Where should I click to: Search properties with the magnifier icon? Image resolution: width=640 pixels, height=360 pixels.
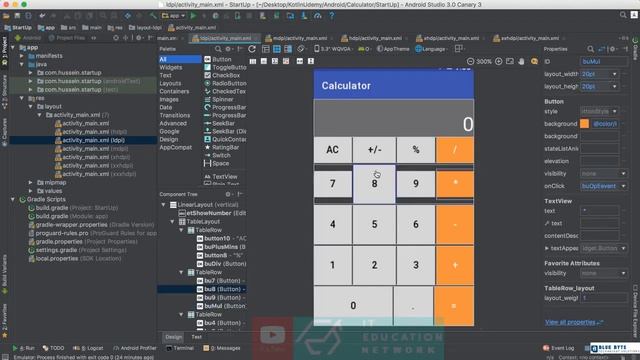590,49
